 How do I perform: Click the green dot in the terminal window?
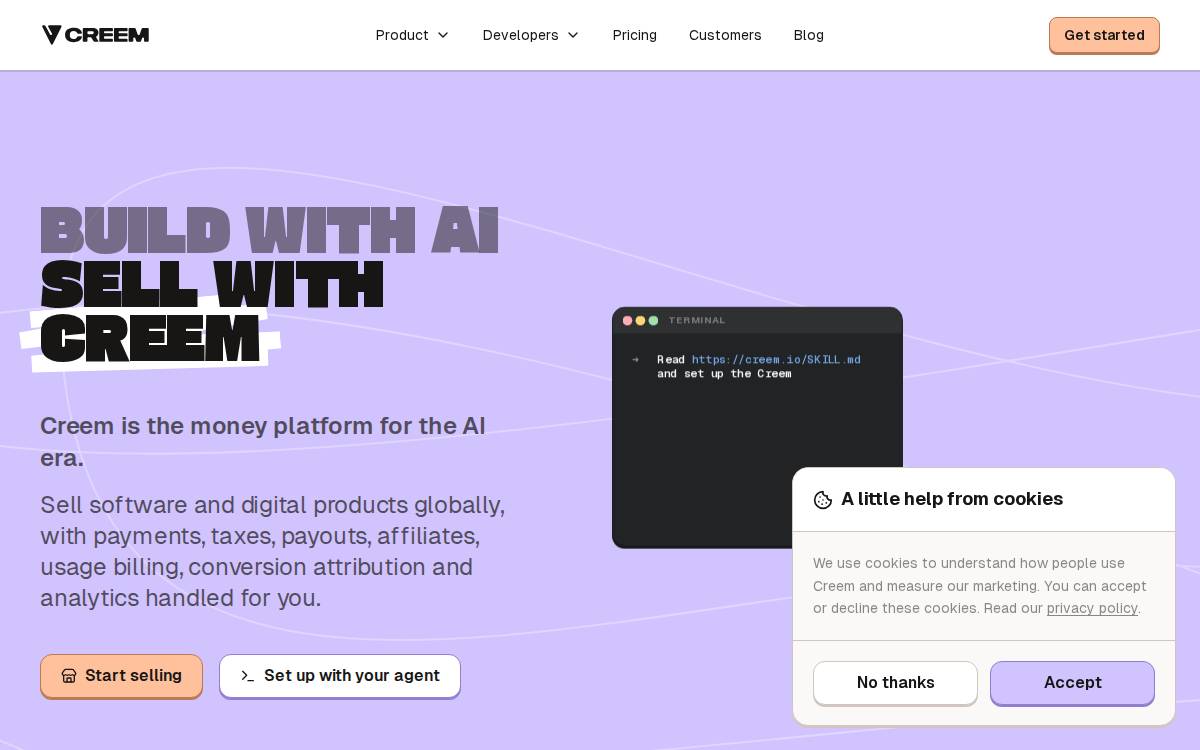pyautogui.click(x=654, y=321)
